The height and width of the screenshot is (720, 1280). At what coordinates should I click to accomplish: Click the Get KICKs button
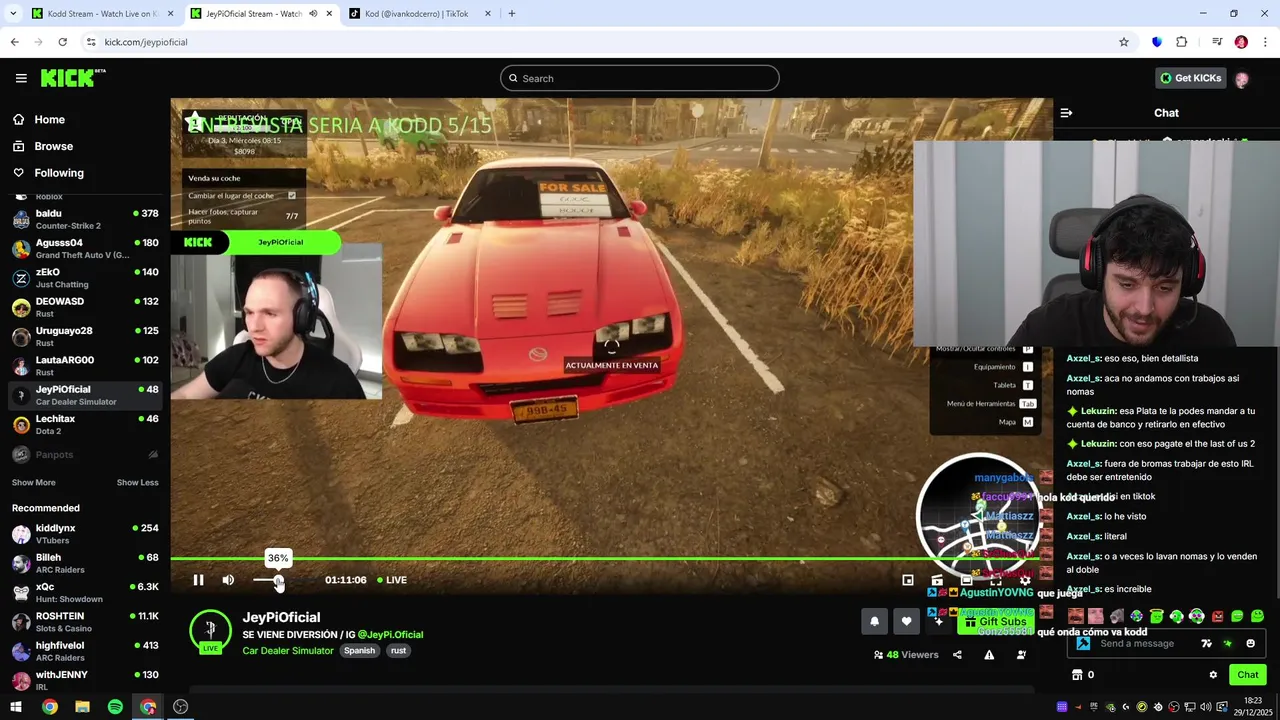[x=1190, y=78]
